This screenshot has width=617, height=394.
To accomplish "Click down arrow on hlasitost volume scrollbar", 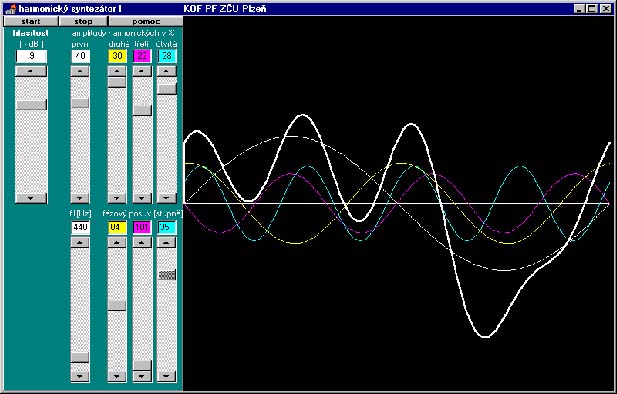I will tap(31, 198).
